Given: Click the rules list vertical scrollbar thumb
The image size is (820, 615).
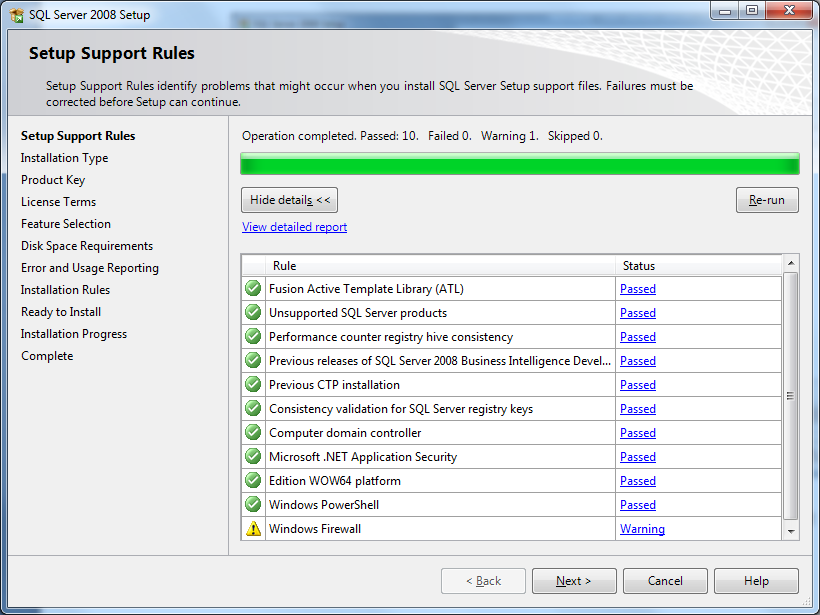Looking at the screenshot, I should pos(791,396).
